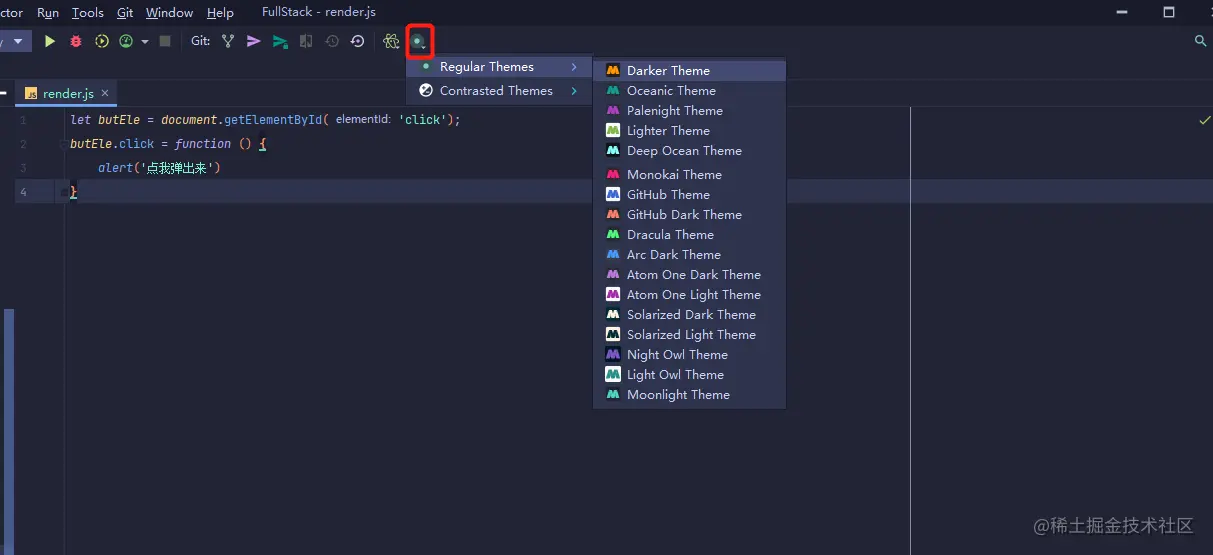Select Darker Theme
The image size is (1213, 555).
[689, 71]
